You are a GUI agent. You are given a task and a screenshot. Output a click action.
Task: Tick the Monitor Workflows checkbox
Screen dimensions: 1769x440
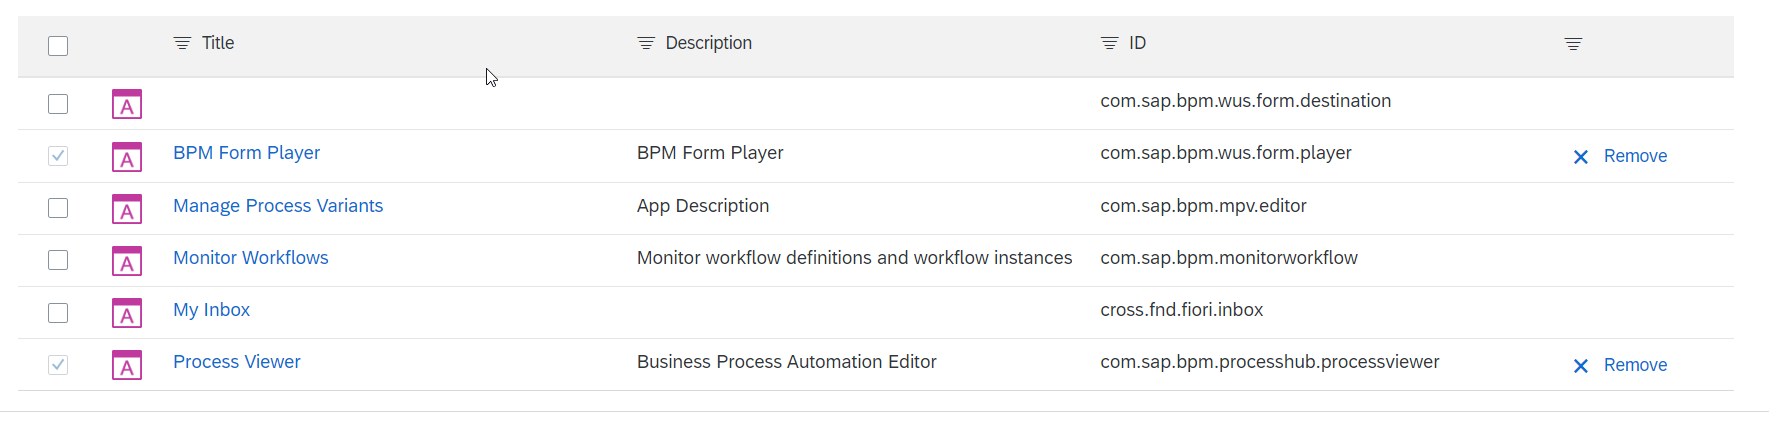coord(58,260)
